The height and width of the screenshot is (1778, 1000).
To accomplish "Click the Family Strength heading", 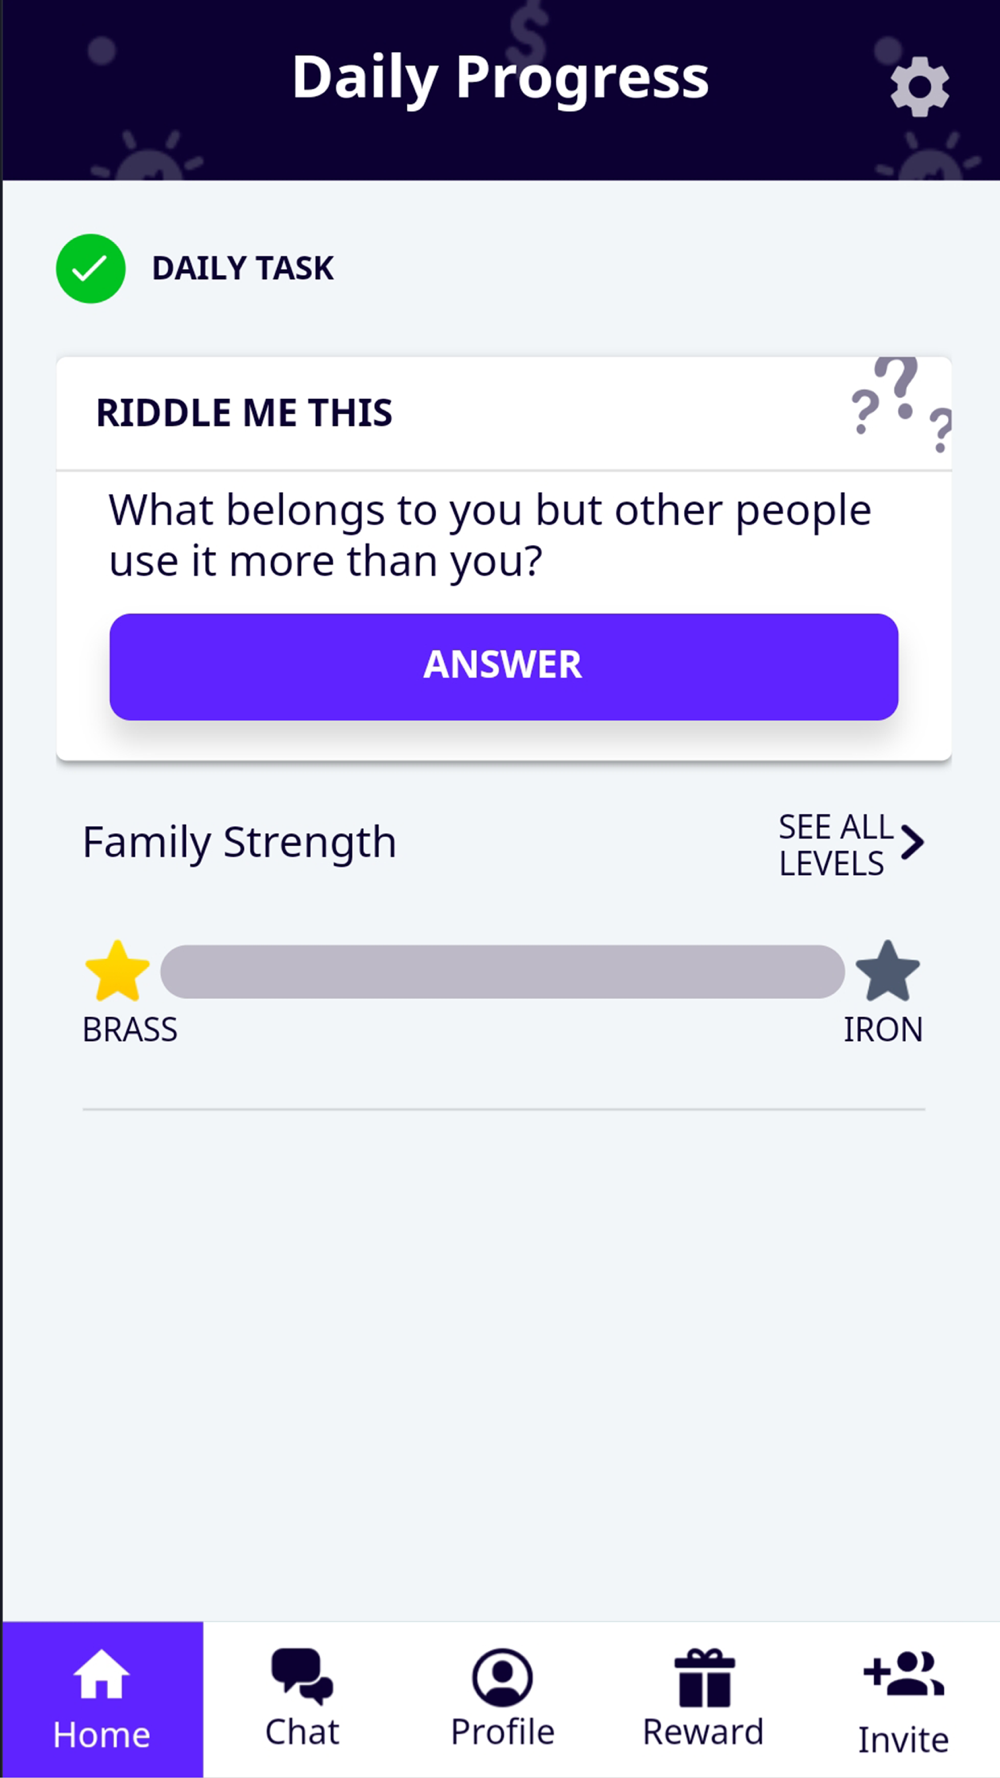I will click(x=239, y=843).
